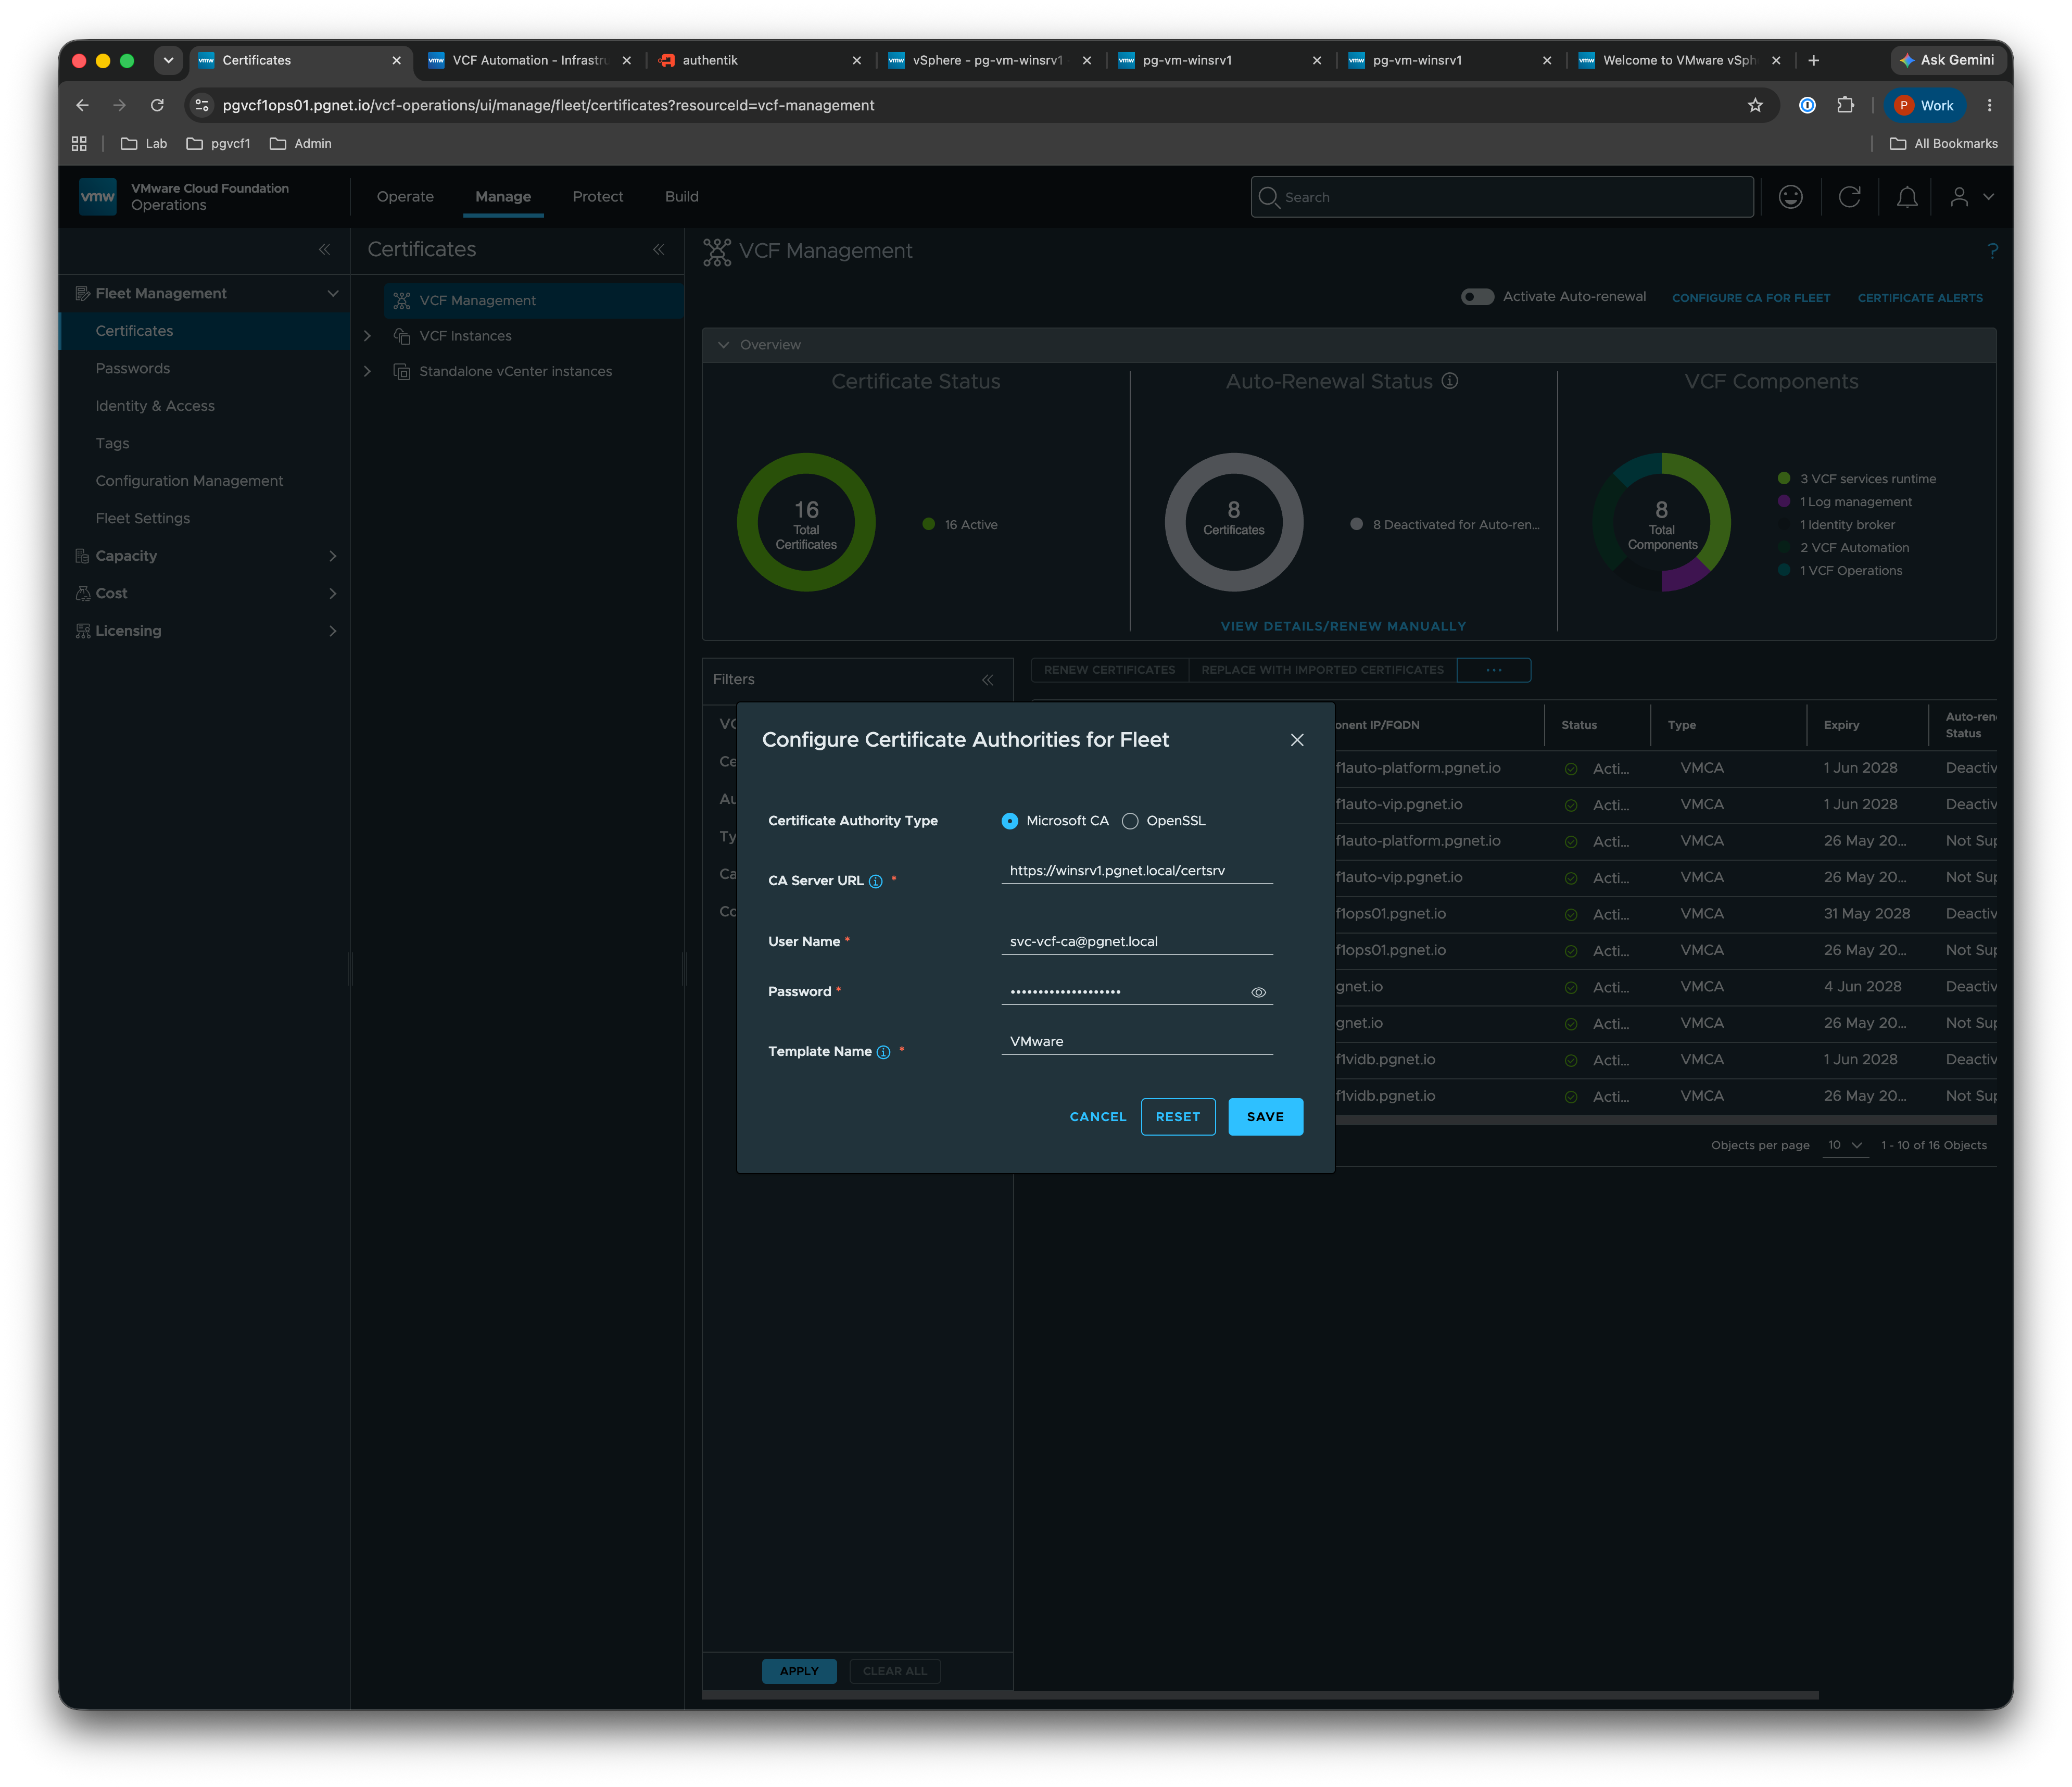Expand Standalone vCenter instances node
The width and height of the screenshot is (2072, 1787).
[367, 371]
